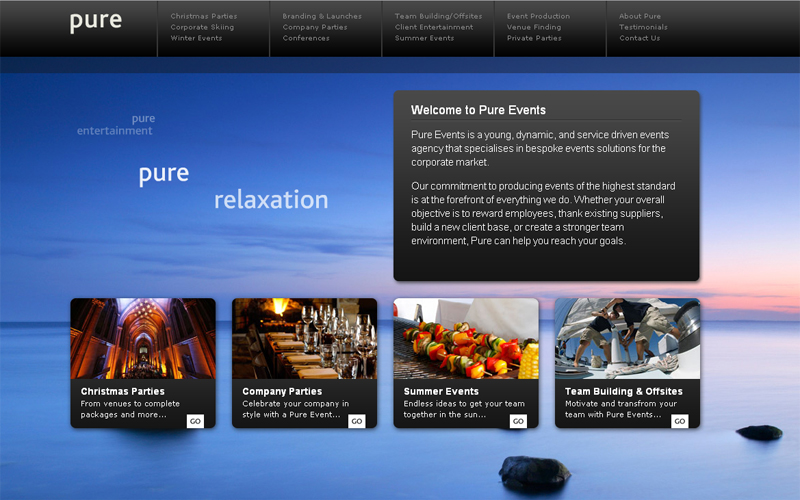Open the Conferences menu link
The height and width of the screenshot is (500, 800).
pos(306,38)
